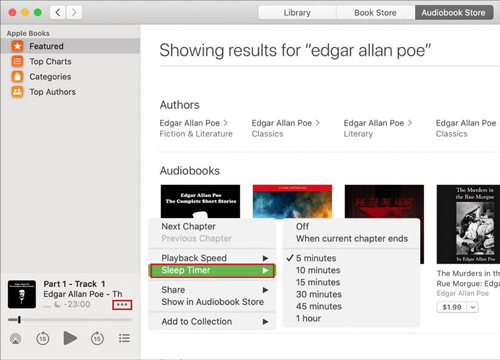The height and width of the screenshot is (360, 500).
Task: Switch to the Book Store tab
Action: [375, 13]
